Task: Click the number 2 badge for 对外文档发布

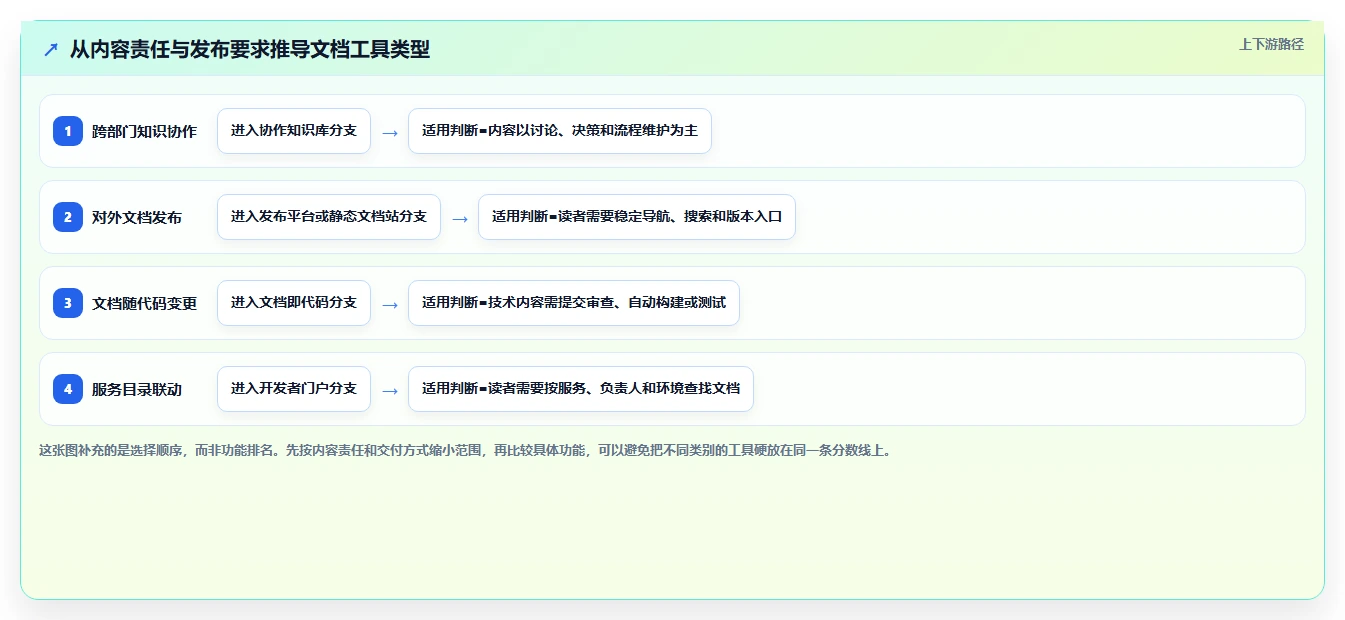Action: (x=68, y=217)
